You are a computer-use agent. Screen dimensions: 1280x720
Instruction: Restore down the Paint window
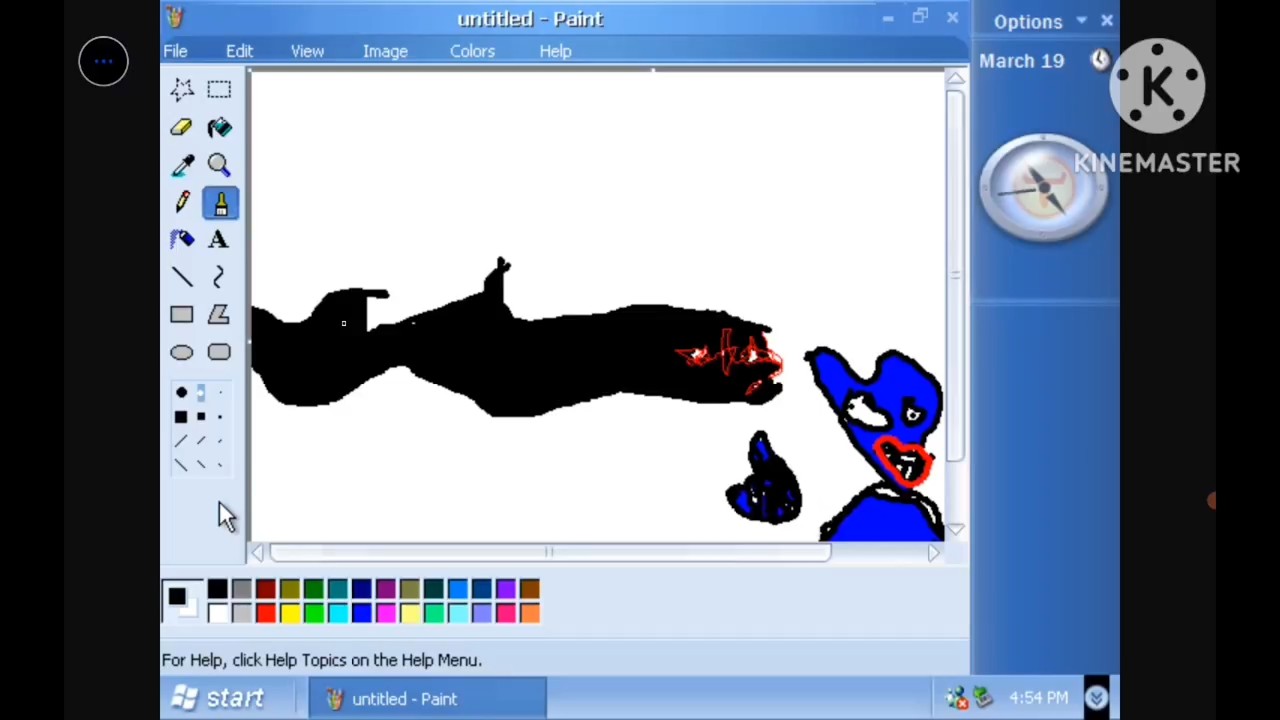point(920,17)
